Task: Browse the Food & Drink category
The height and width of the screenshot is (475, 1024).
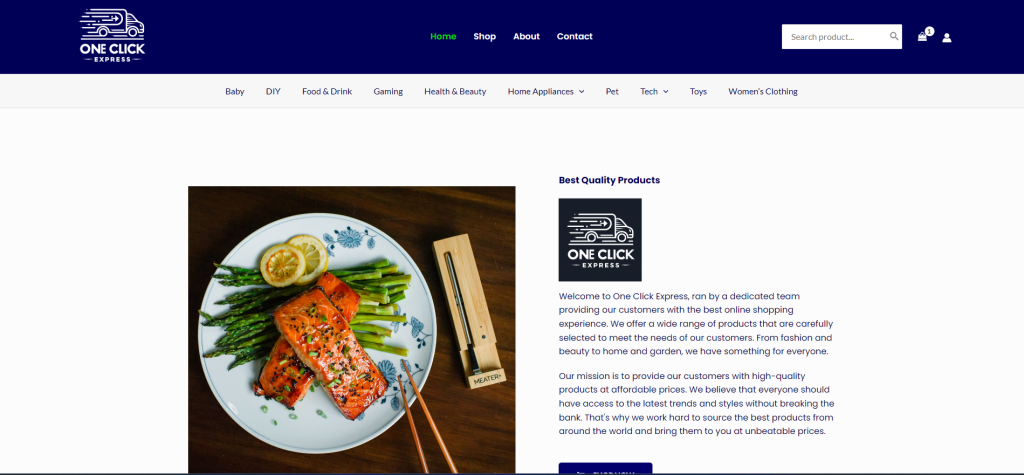Action: [x=327, y=91]
